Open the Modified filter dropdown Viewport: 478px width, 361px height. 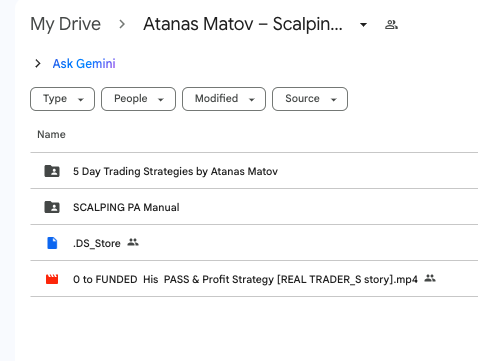pos(224,99)
